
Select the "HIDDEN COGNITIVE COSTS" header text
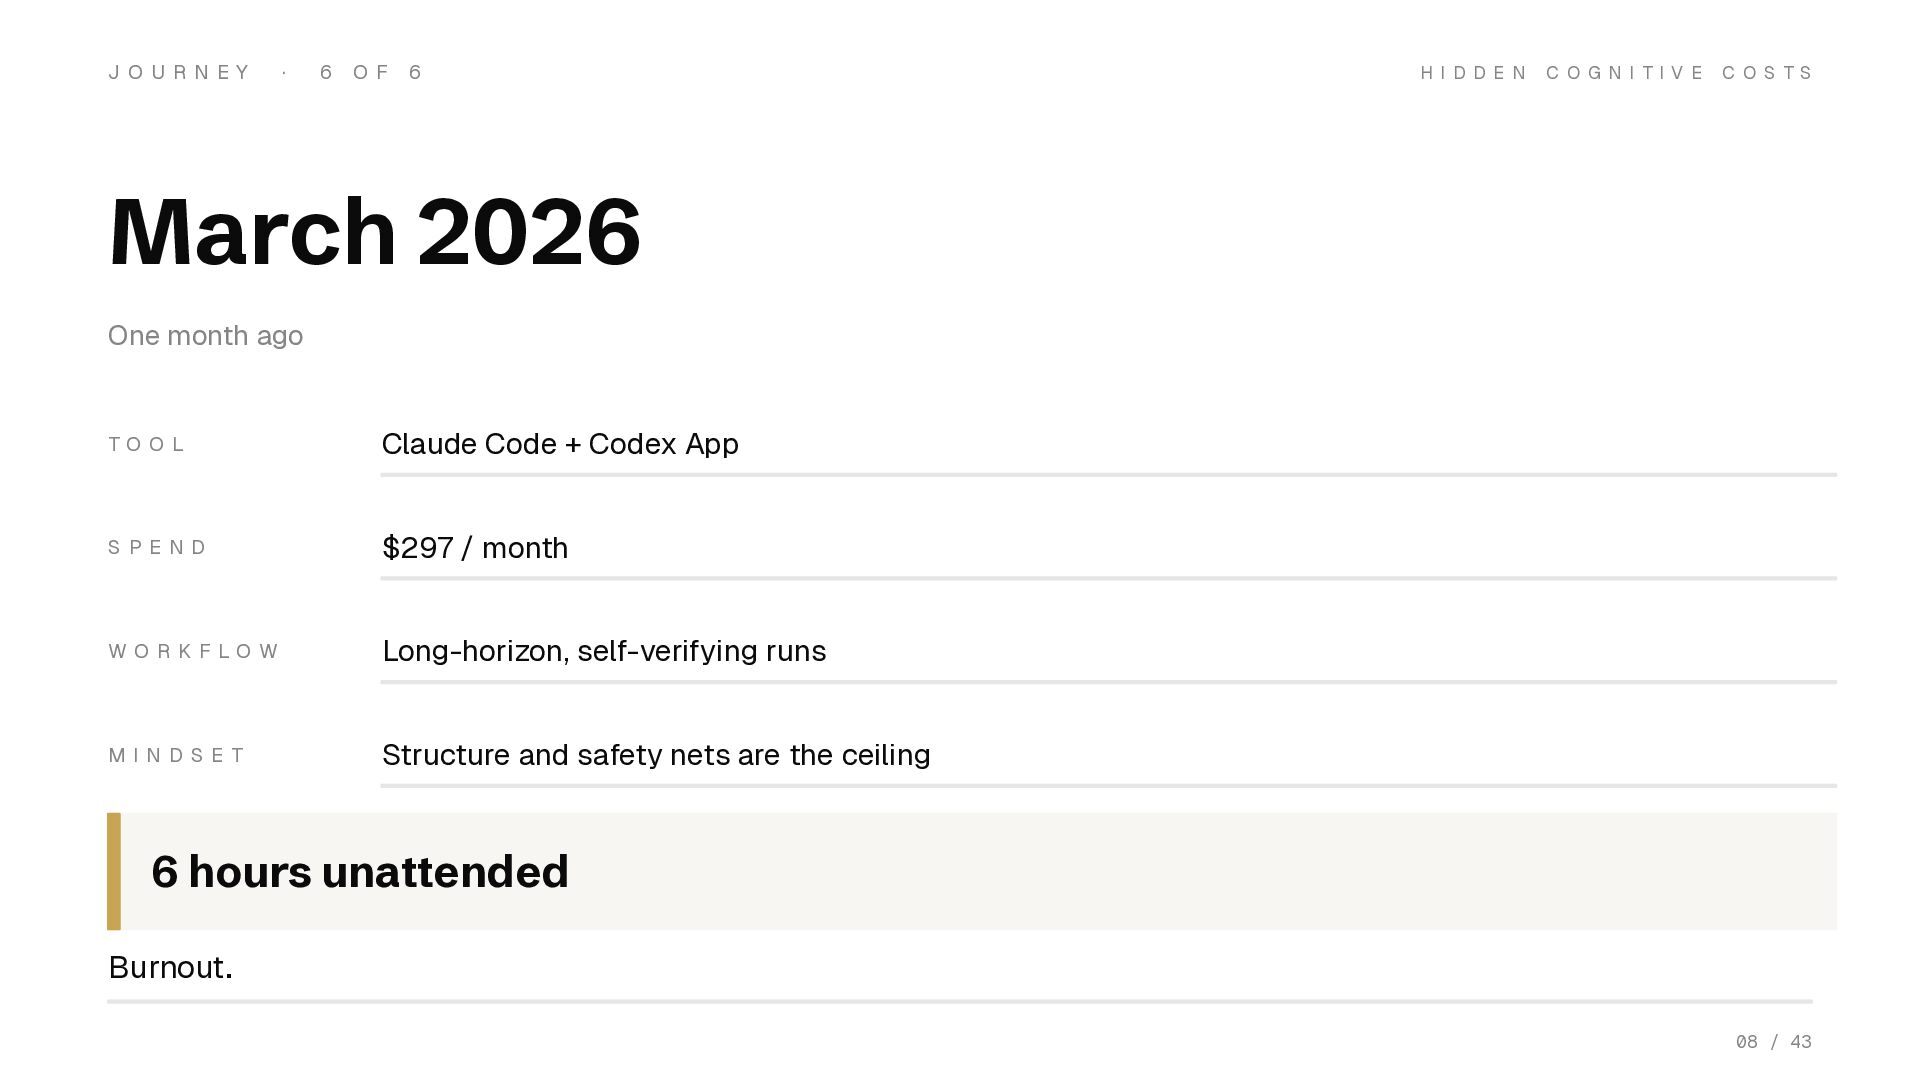pos(1616,73)
